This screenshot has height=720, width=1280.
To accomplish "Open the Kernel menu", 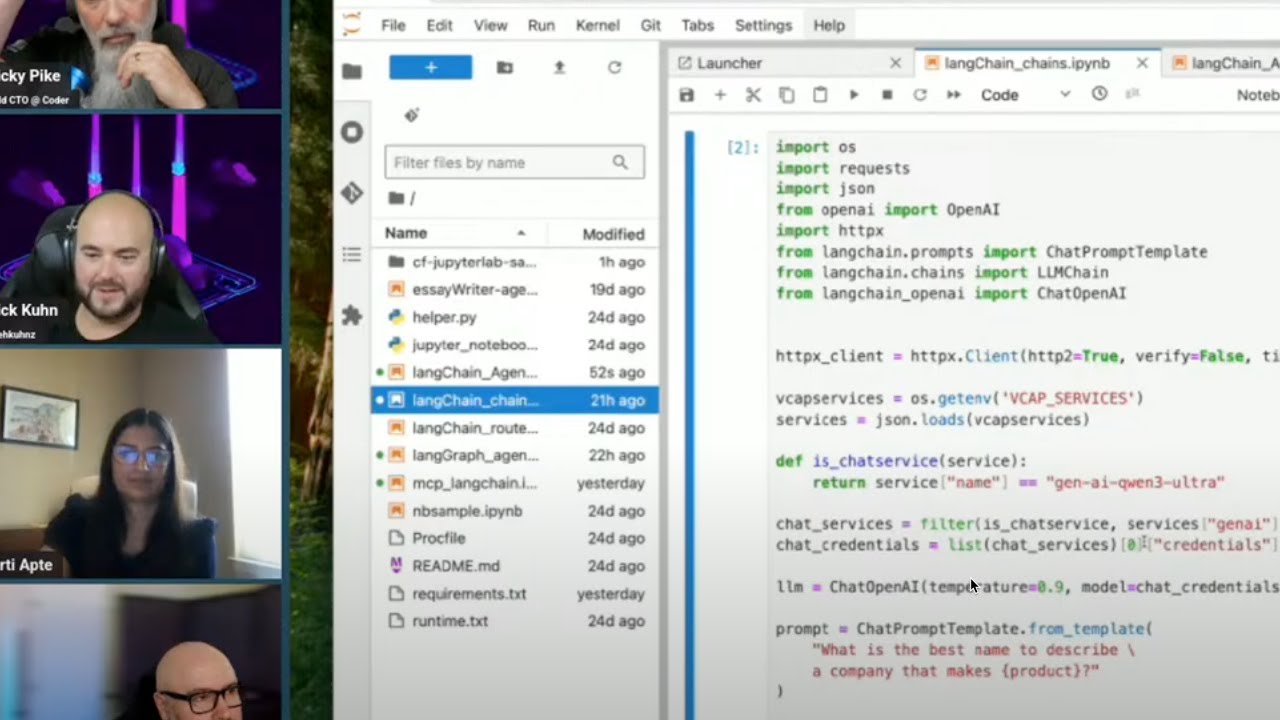I will [x=597, y=26].
